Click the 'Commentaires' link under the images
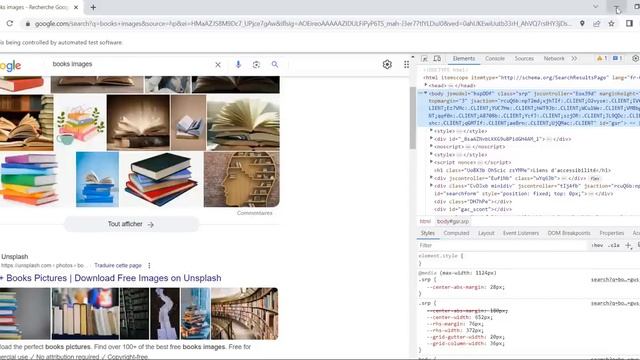The image size is (640, 360). point(254,213)
